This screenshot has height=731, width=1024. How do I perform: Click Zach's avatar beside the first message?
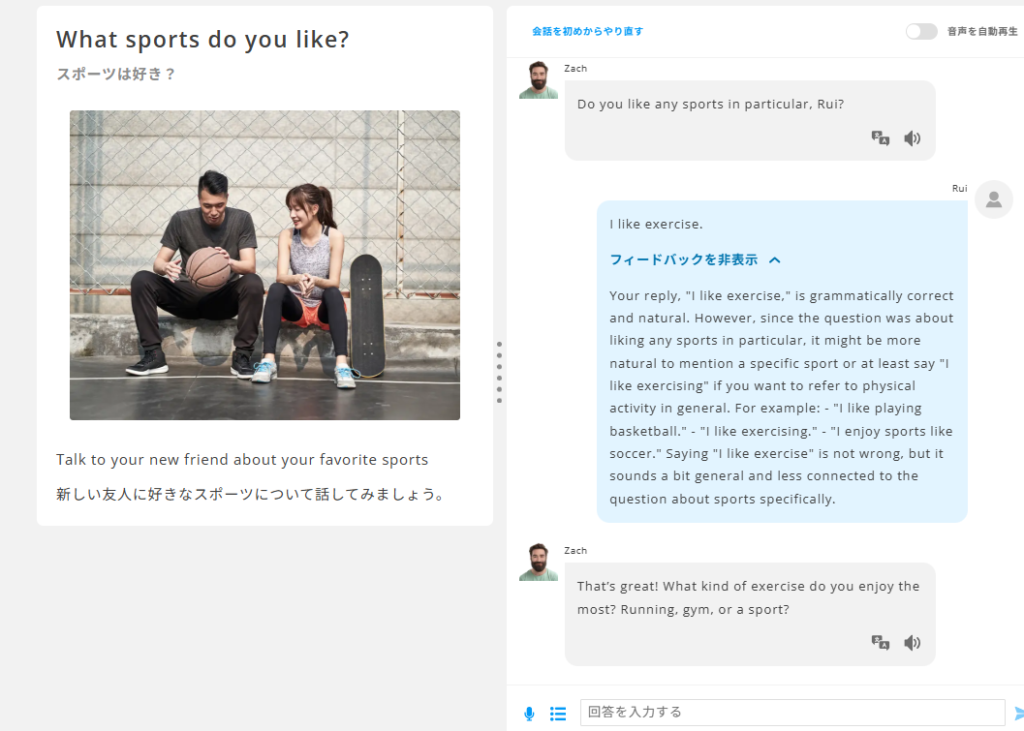[x=538, y=80]
